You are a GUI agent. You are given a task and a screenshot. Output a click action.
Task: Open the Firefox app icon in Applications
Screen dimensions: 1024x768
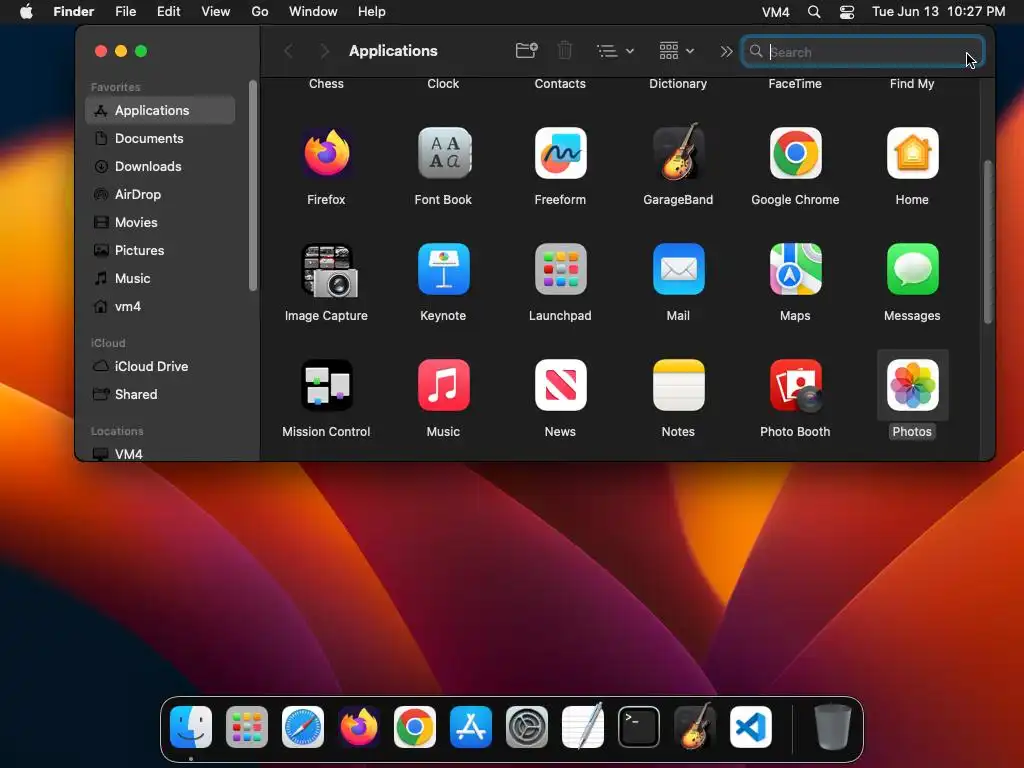tap(326, 153)
